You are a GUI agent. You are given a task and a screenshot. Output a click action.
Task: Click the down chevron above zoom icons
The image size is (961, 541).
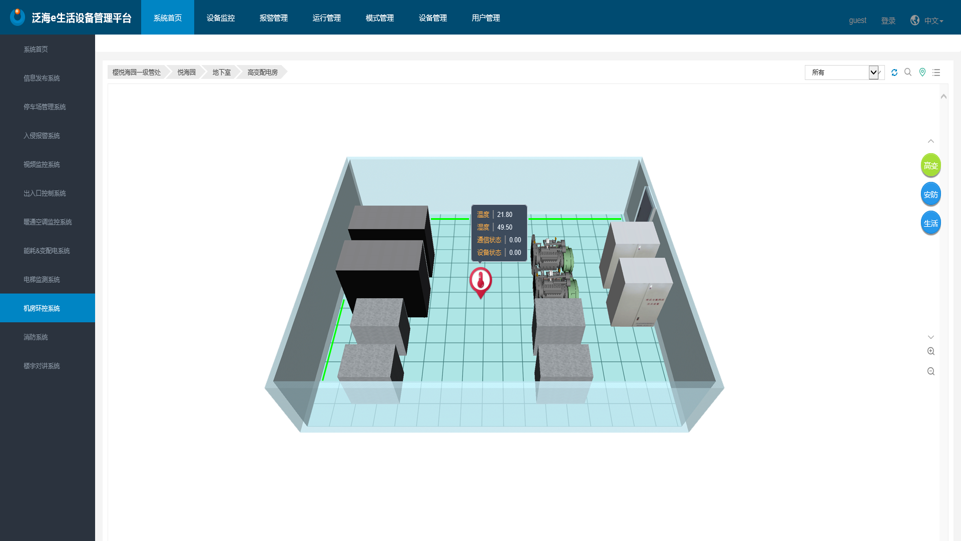coord(931,337)
